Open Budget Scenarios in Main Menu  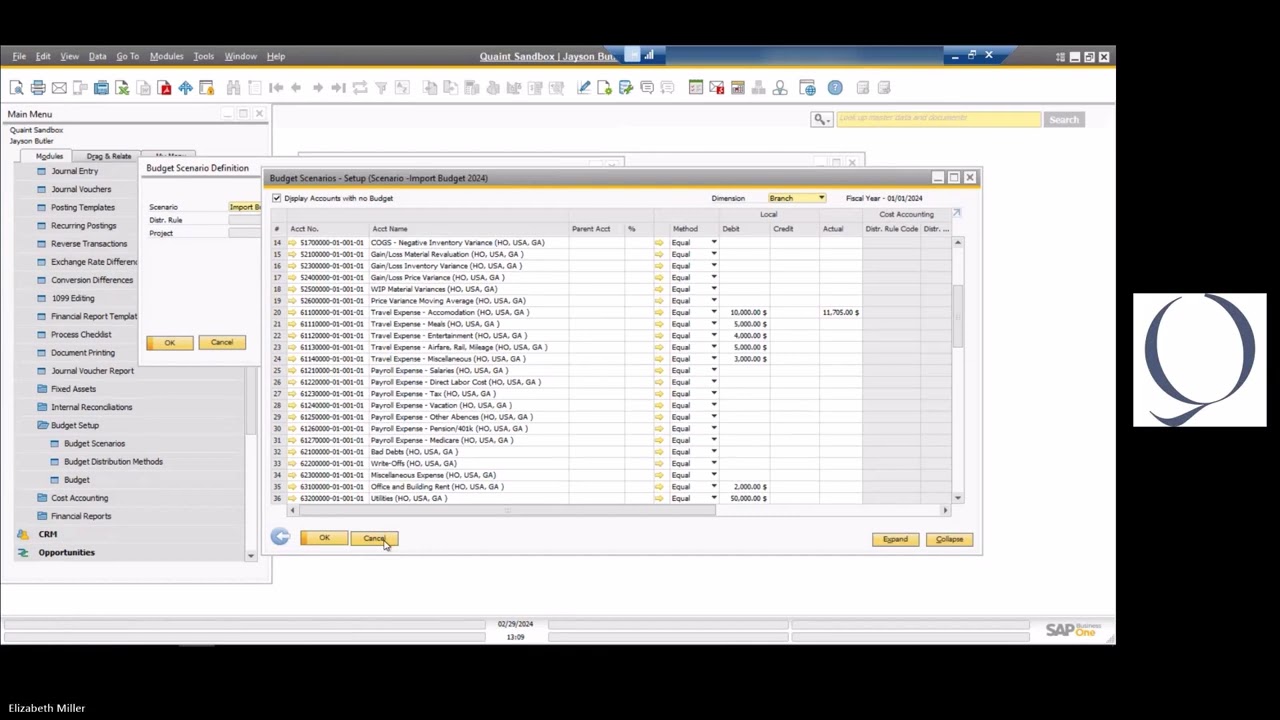pyautogui.click(x=94, y=443)
